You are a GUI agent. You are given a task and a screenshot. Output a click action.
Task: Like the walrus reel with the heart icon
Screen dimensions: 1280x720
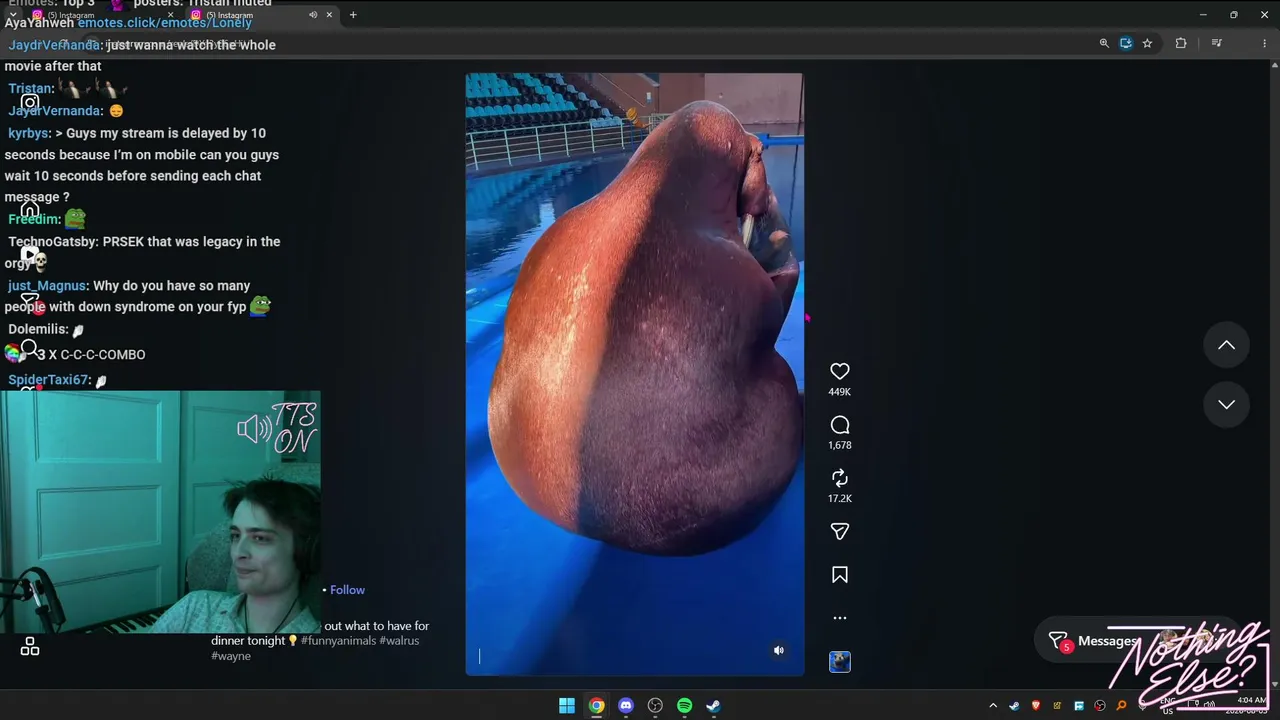[x=840, y=371]
